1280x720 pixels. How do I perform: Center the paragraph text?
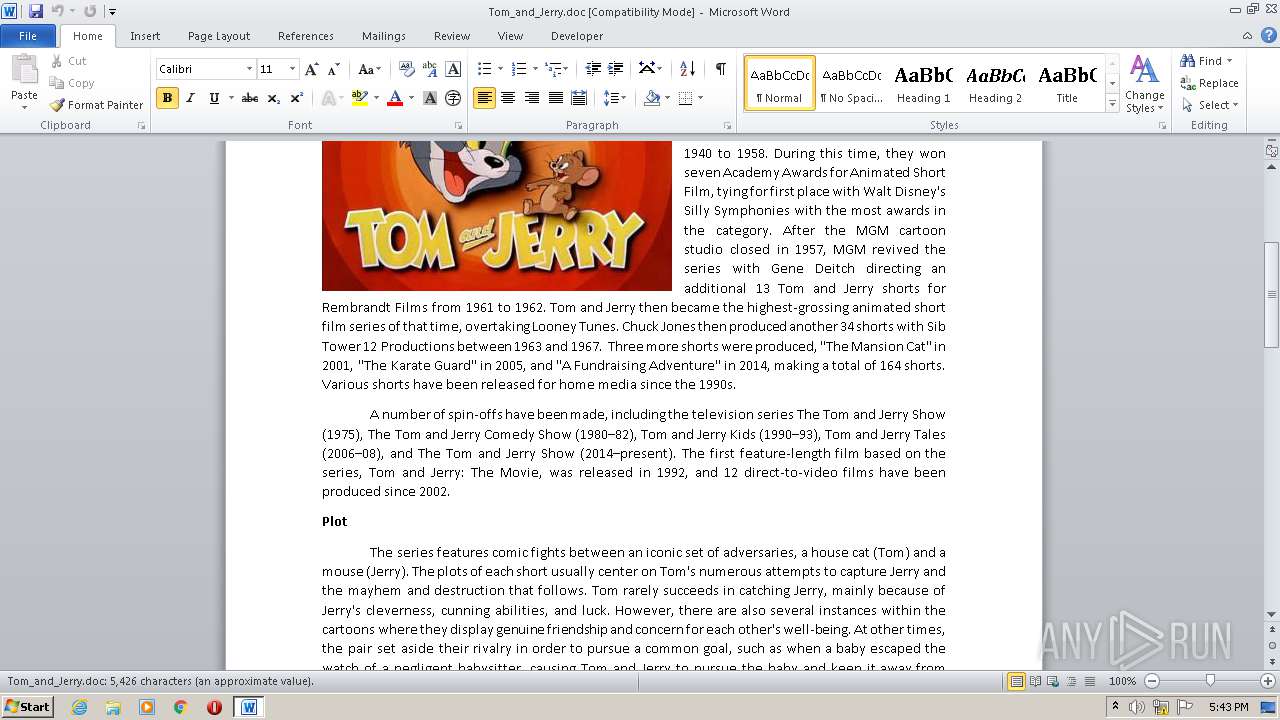pos(508,98)
